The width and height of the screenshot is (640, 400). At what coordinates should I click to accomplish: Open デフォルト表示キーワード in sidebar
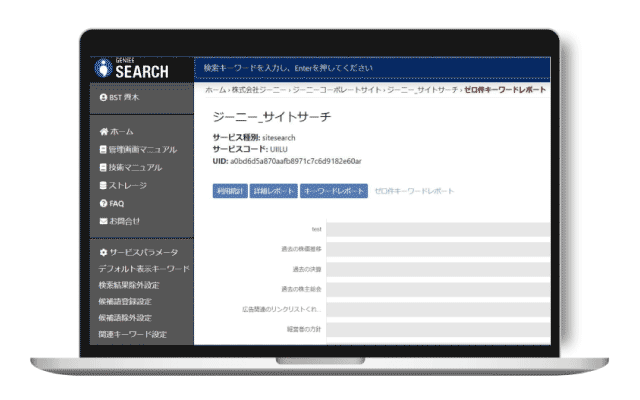(x=144, y=269)
